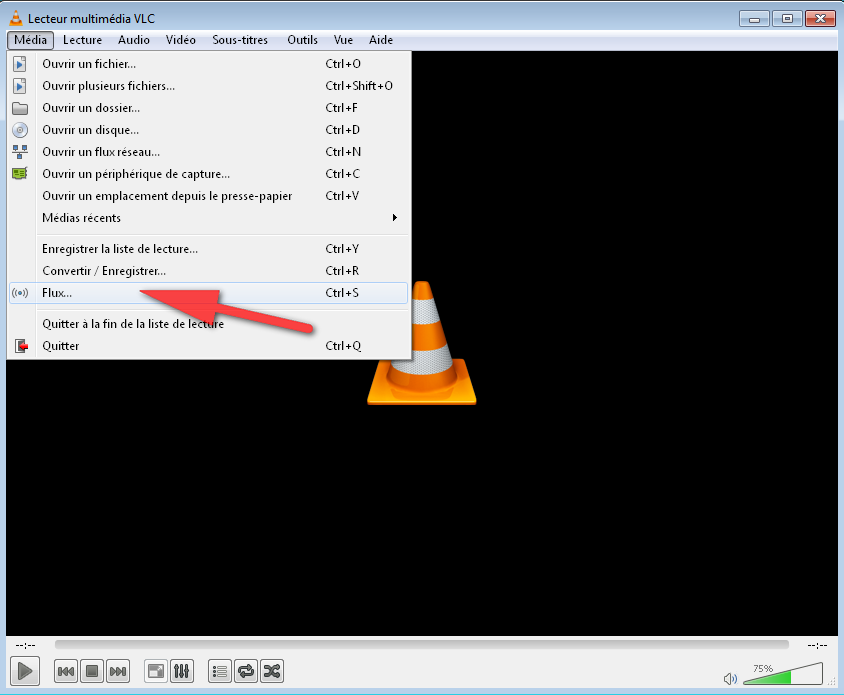Click the stop playback button

tap(92, 671)
